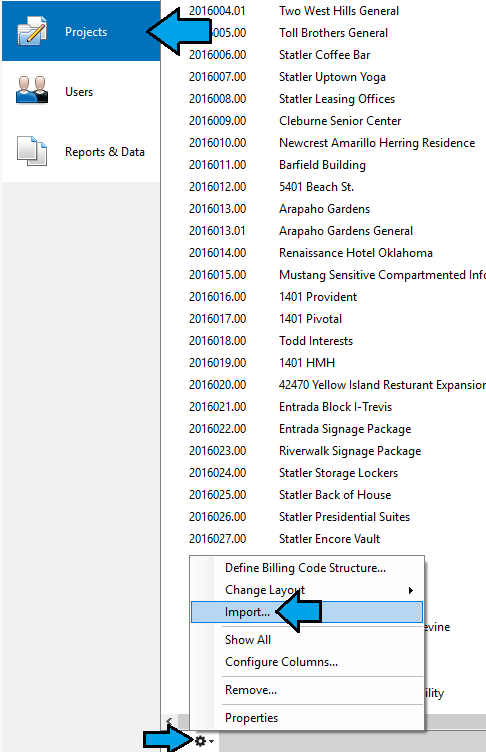Click project number 2016013.00
This screenshot has width=486, height=752.
pyautogui.click(x=217, y=209)
